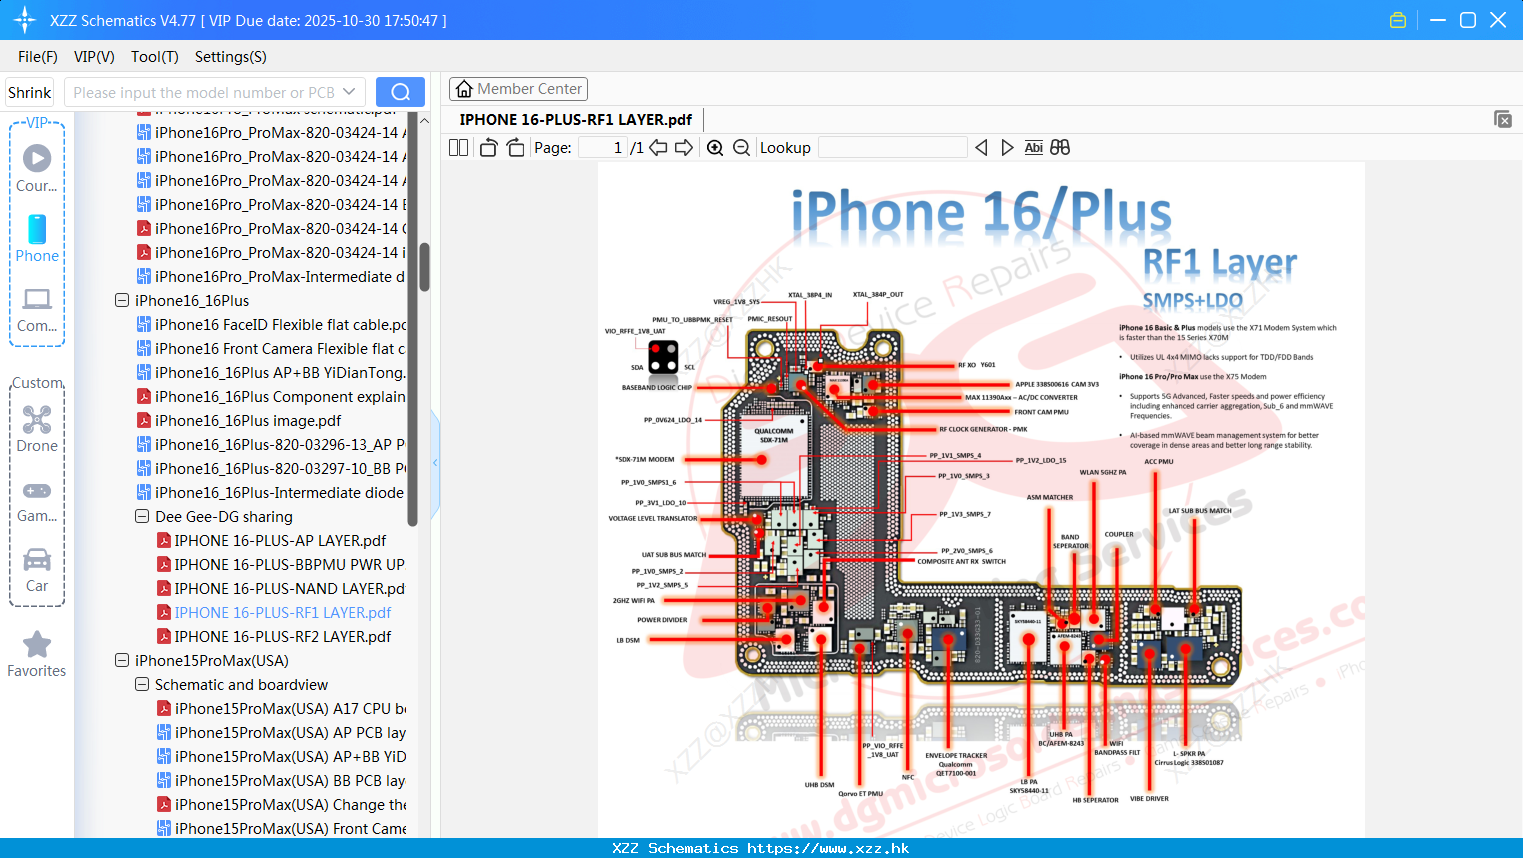Screen dimensions: 1523x858
Task: Open iPhone15ProMax(USA) Front Camera file
Action: pos(281,828)
